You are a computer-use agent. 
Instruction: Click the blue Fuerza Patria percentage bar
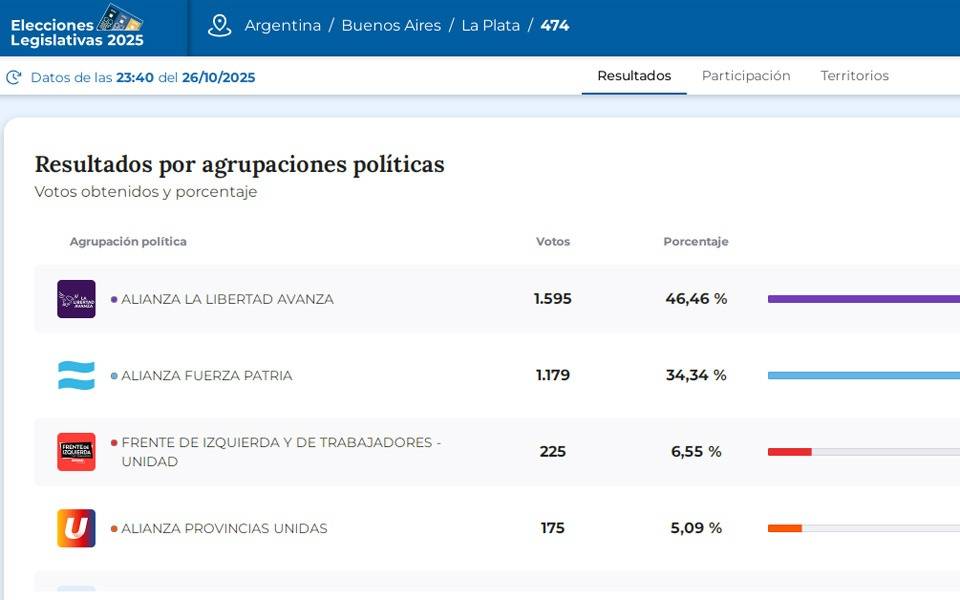tap(863, 376)
